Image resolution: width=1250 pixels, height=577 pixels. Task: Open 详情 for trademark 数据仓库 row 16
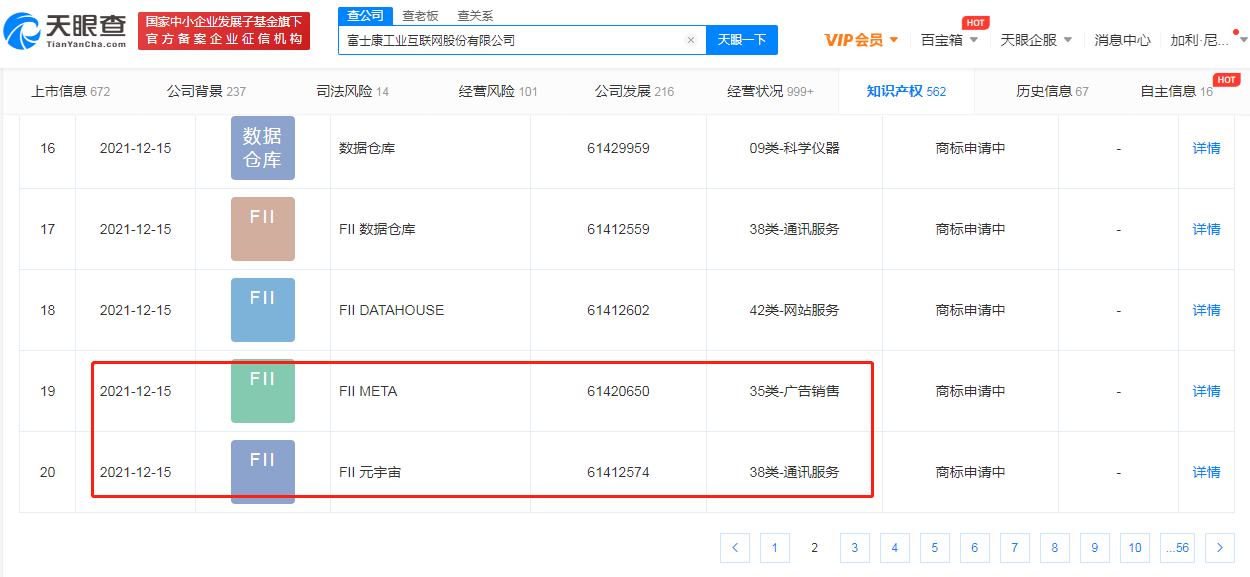[1206, 148]
